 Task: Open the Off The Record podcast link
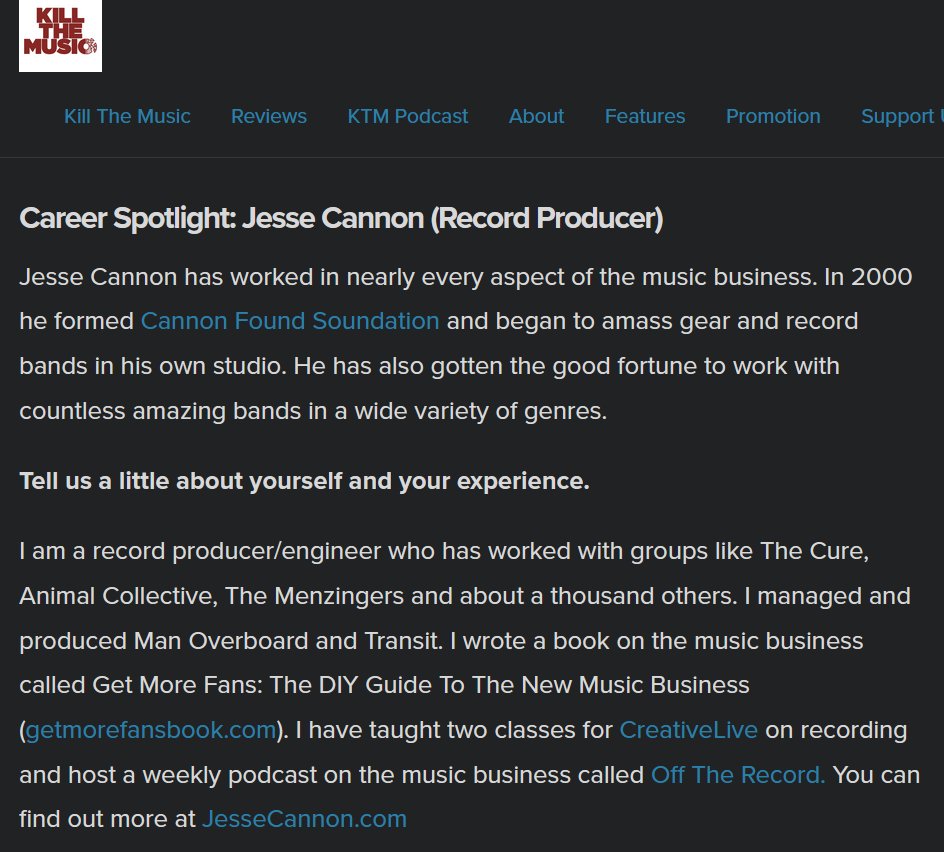pos(738,774)
